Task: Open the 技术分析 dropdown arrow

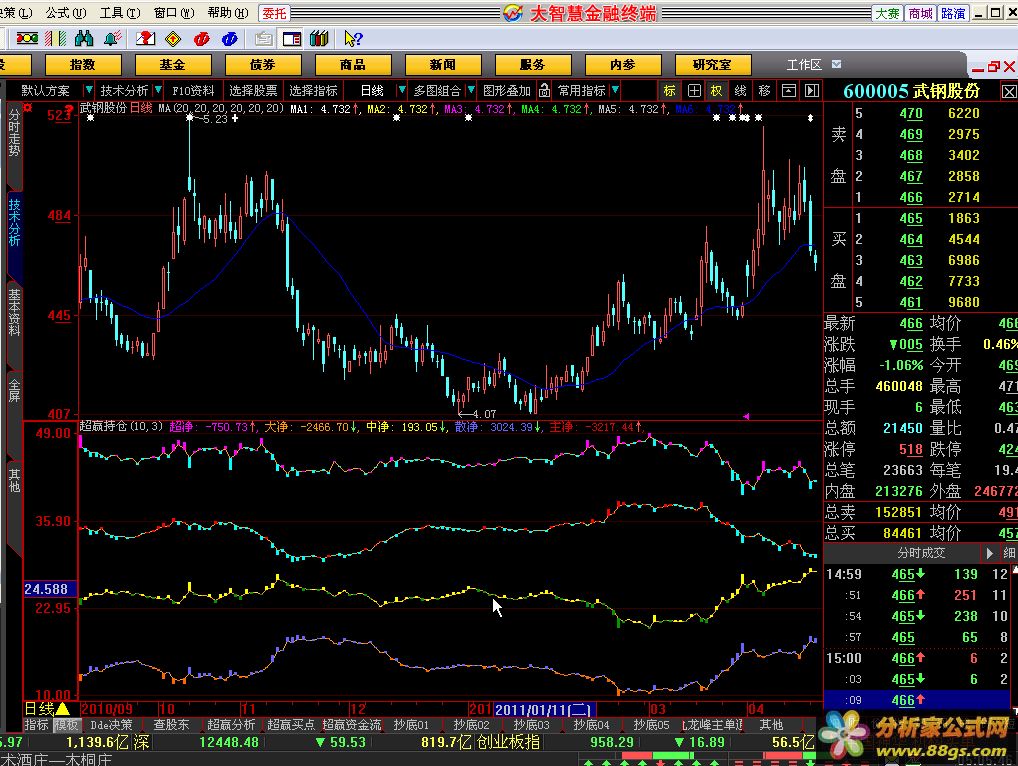Action: pyautogui.click(x=157, y=90)
